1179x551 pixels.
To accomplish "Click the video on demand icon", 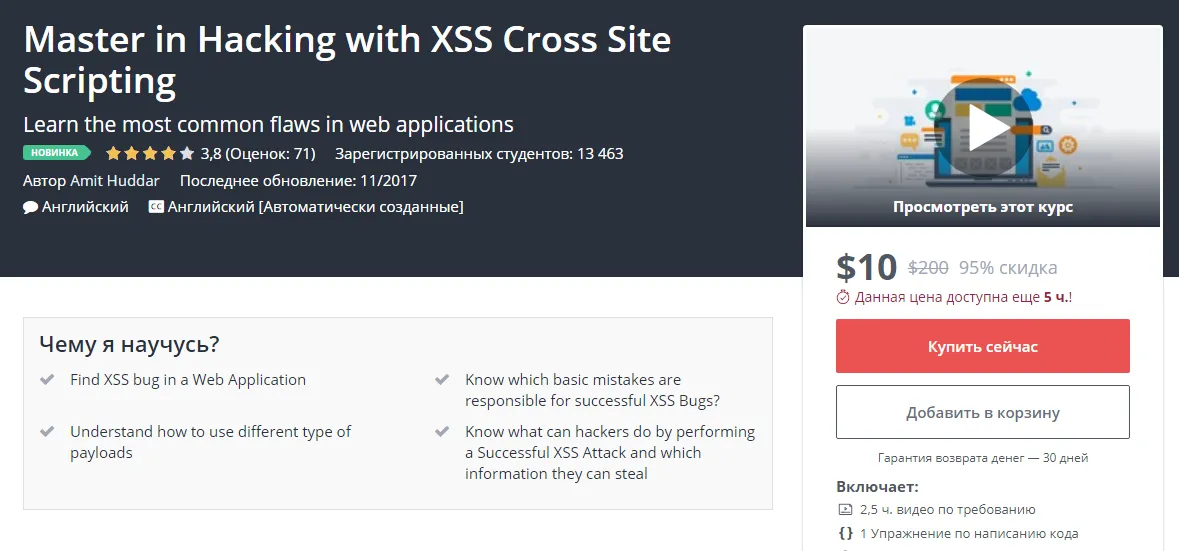I will point(845,509).
